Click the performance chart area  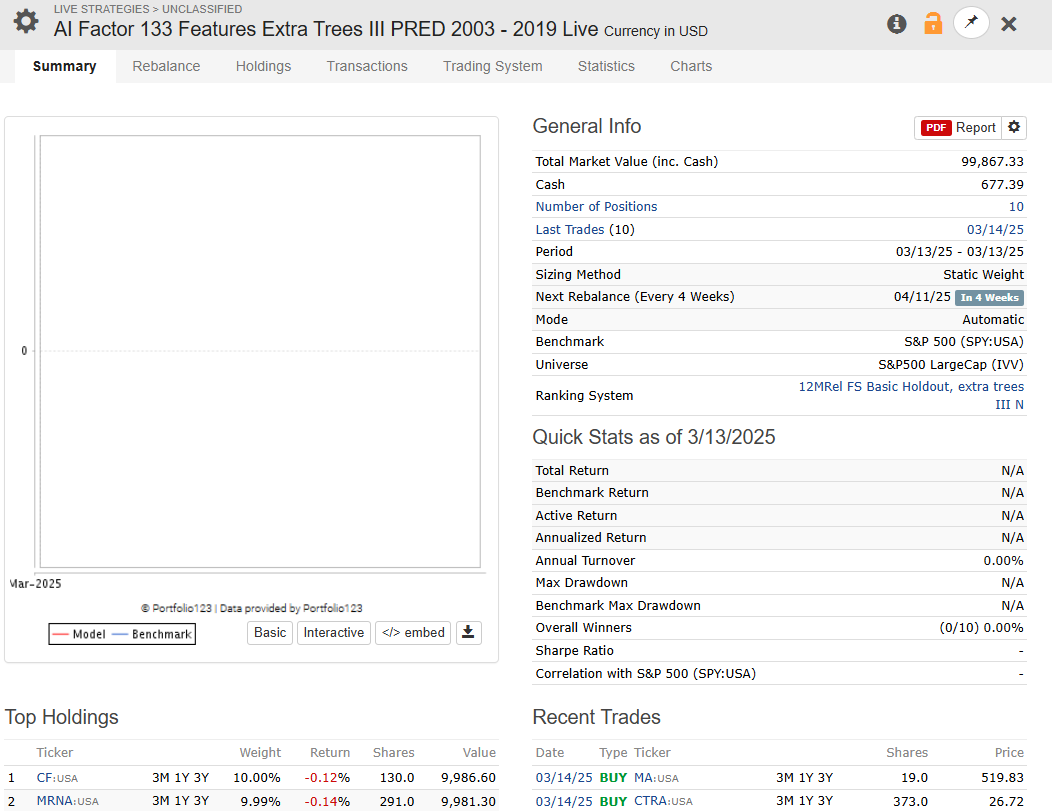(260, 352)
